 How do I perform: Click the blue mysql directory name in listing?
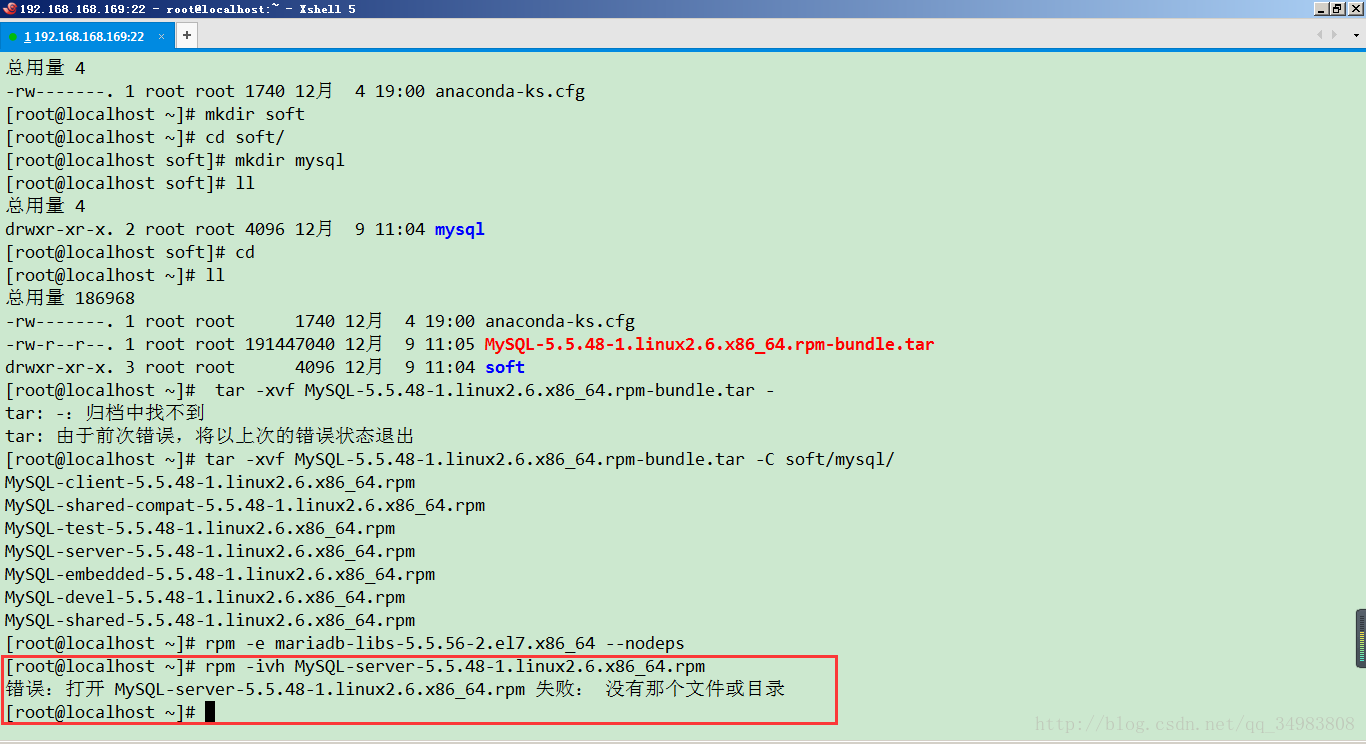(x=459, y=229)
